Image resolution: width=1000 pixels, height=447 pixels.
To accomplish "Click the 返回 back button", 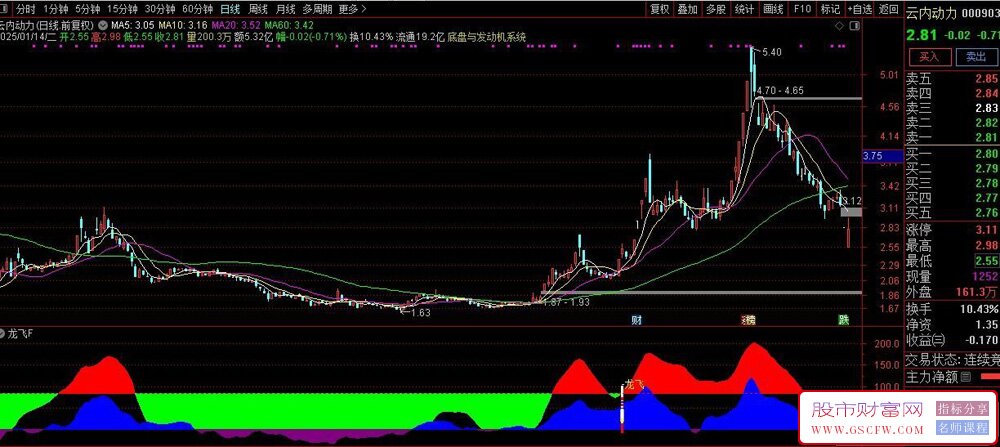I will tap(888, 9).
